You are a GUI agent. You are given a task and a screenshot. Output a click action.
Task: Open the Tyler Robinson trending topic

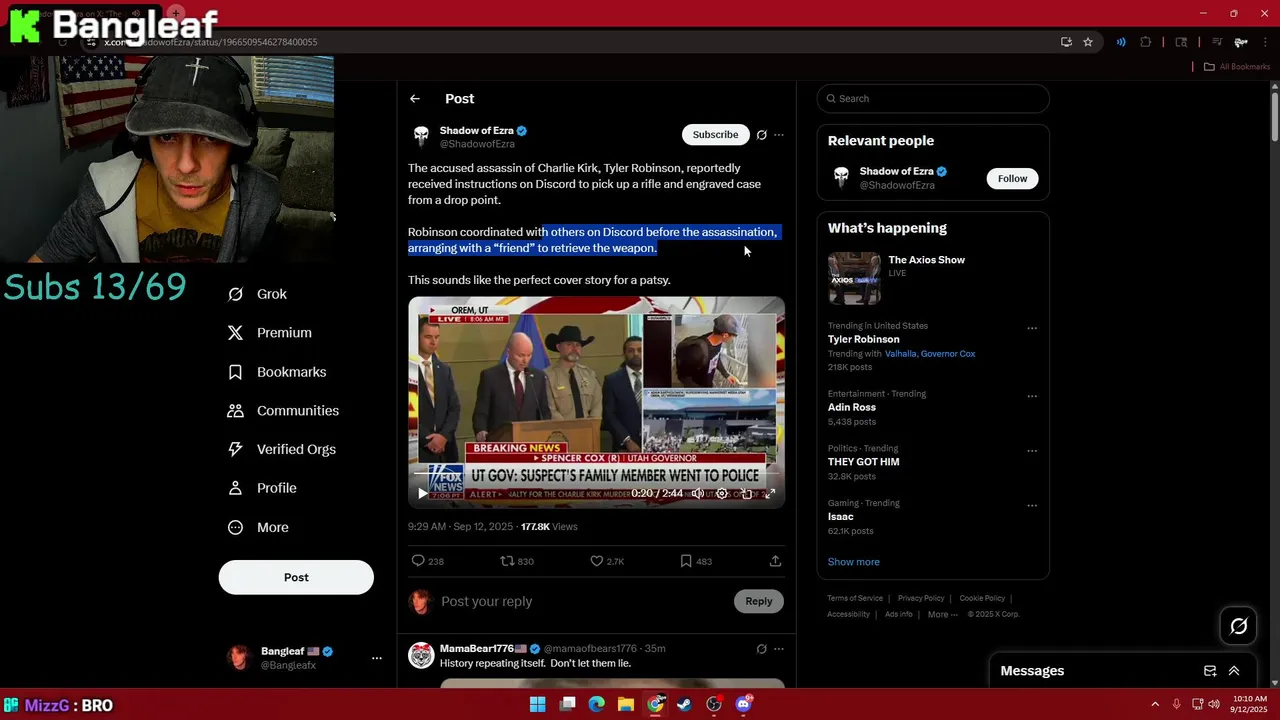coord(864,339)
